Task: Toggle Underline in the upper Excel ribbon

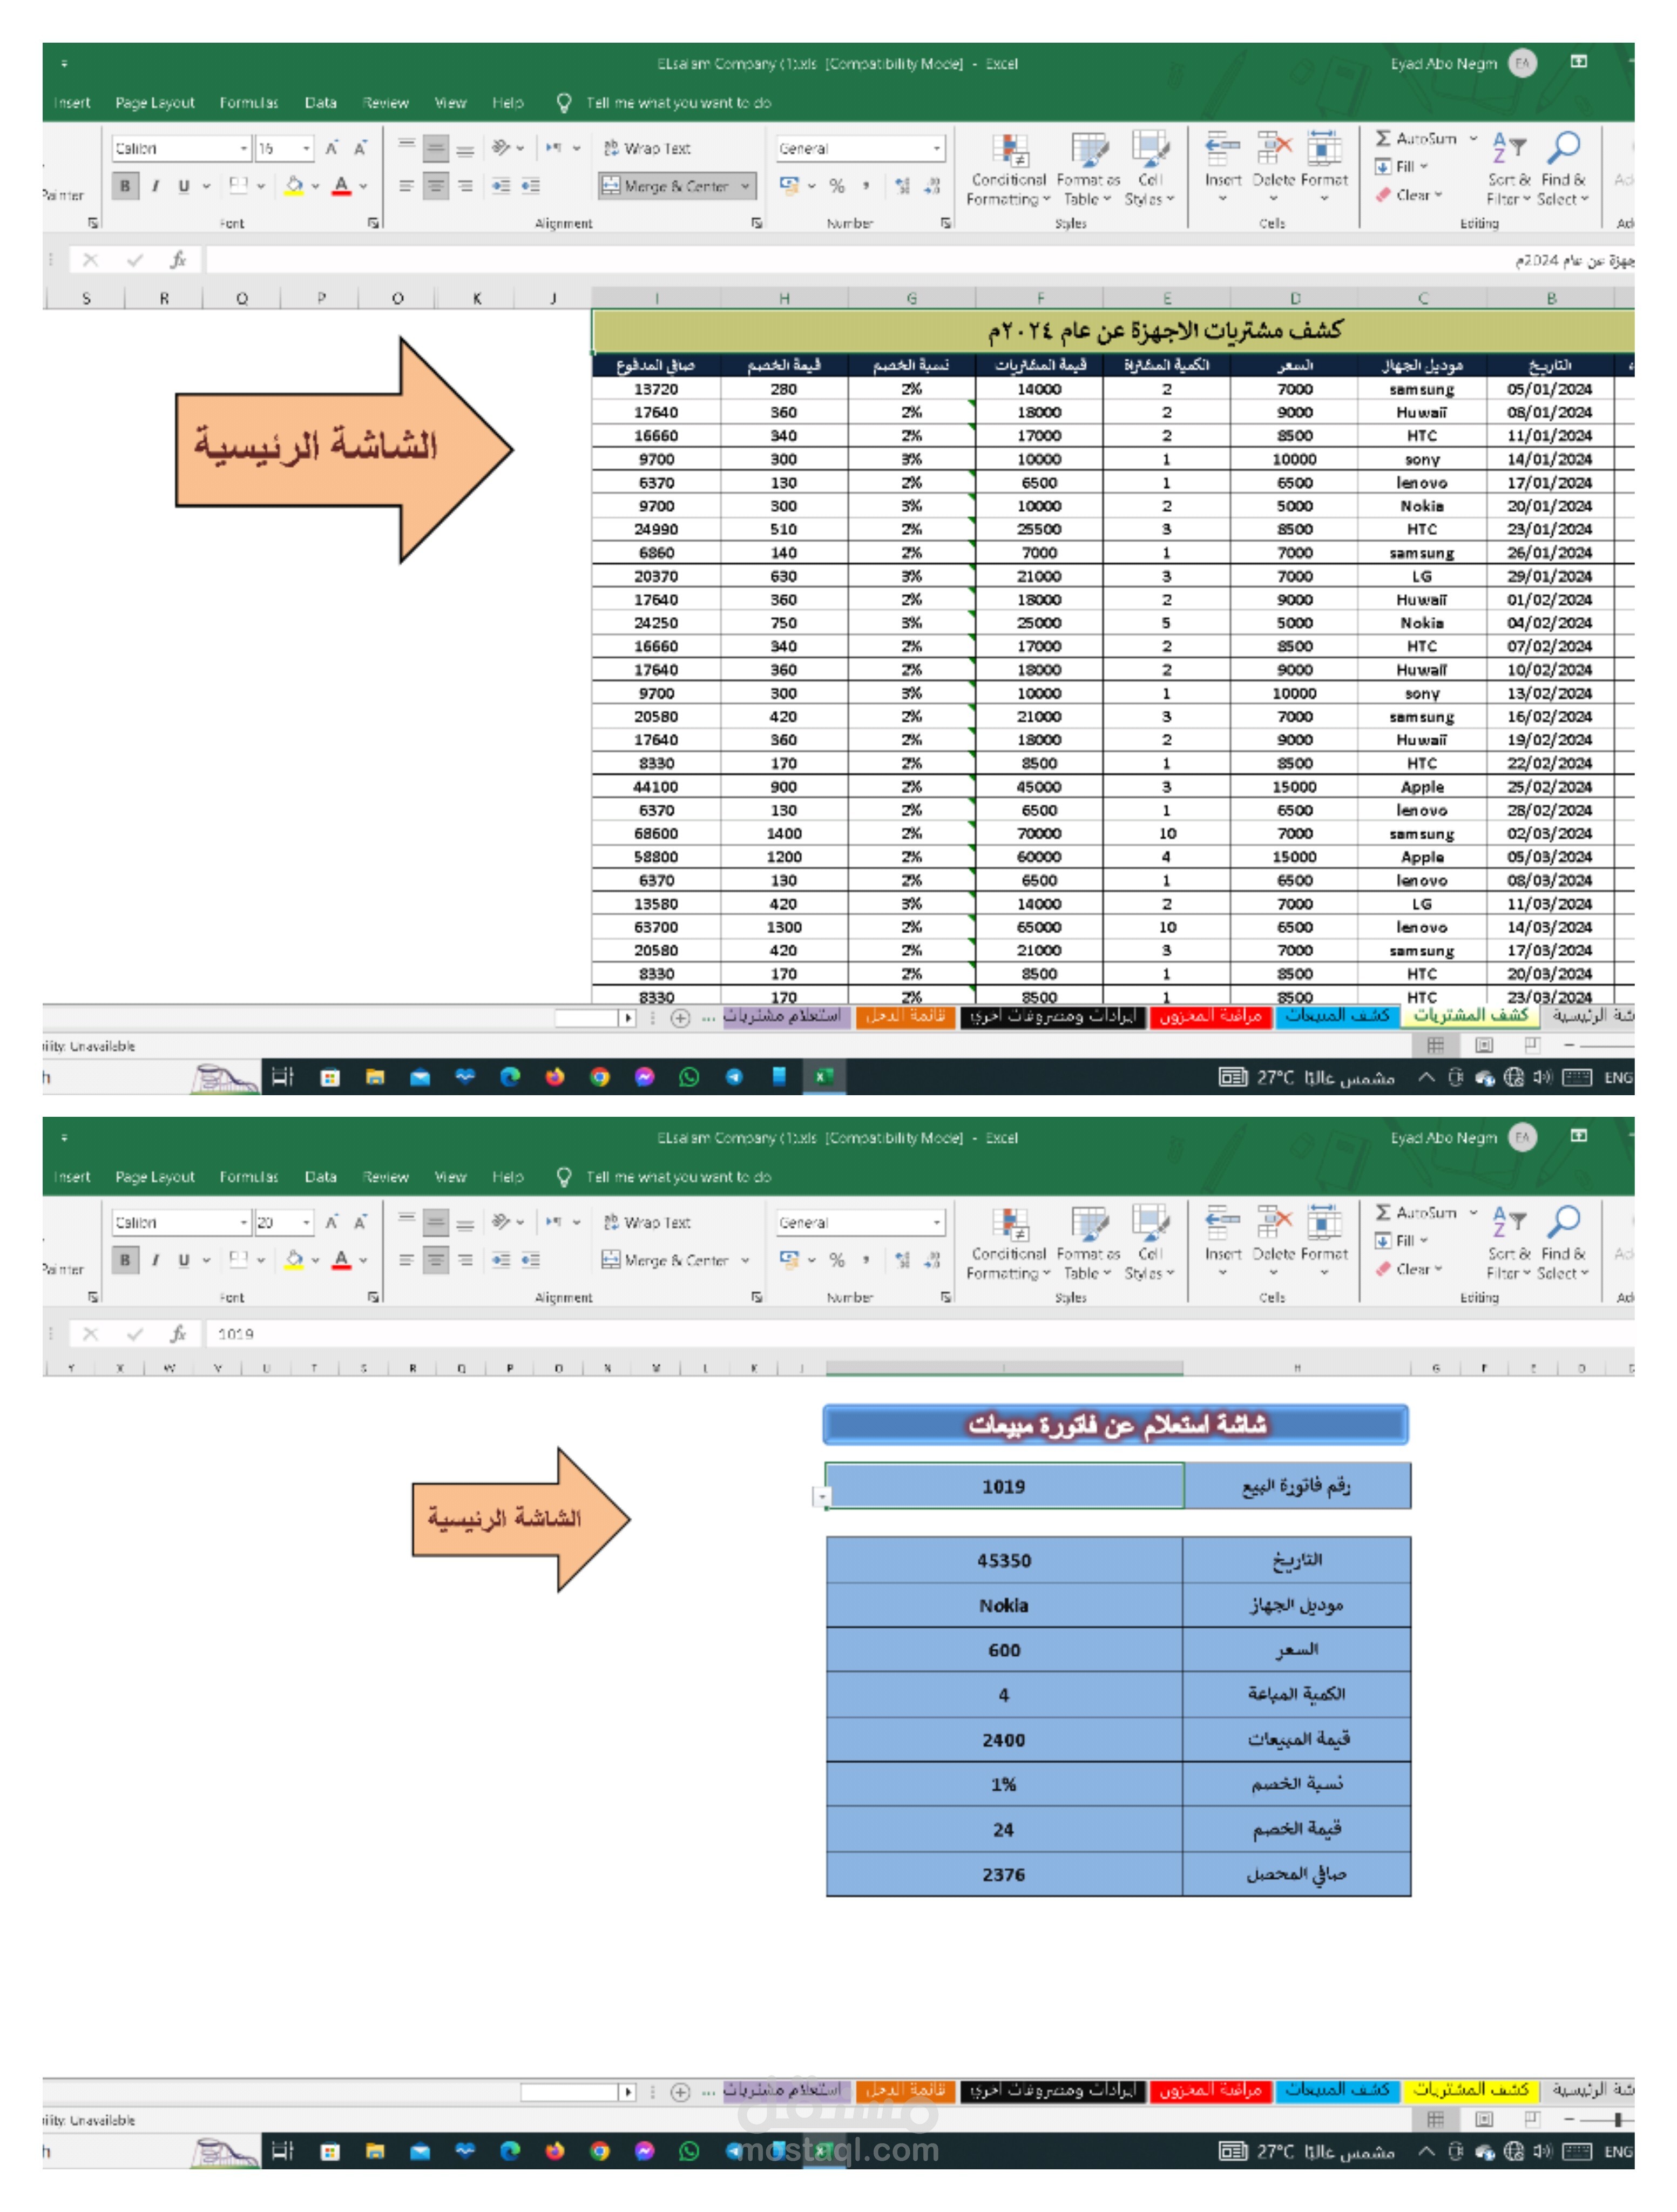Action: coord(183,186)
